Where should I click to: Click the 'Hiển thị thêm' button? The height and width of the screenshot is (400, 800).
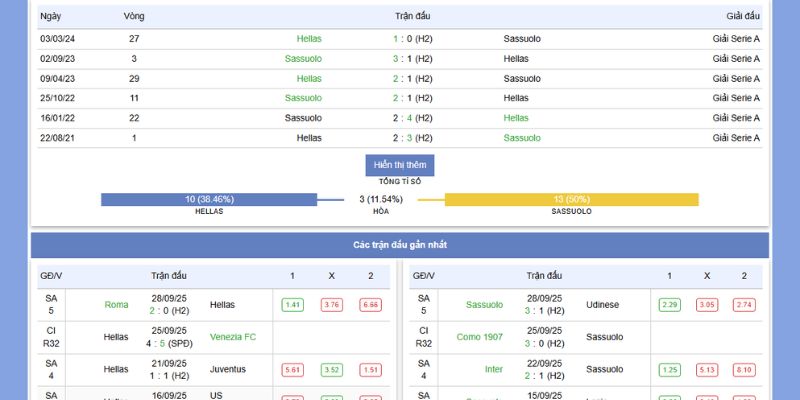coord(400,165)
